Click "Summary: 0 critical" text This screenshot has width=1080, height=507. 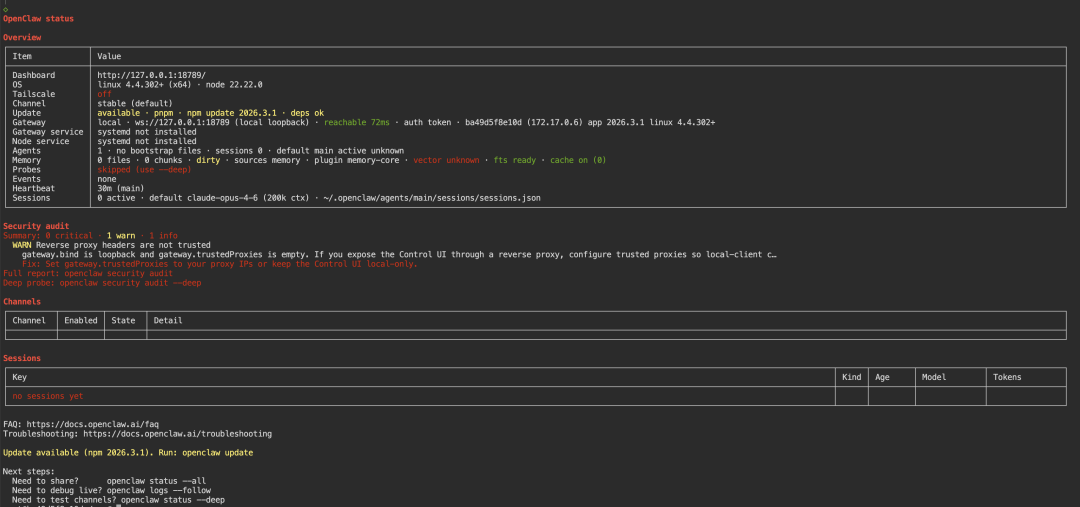[x=48, y=236]
